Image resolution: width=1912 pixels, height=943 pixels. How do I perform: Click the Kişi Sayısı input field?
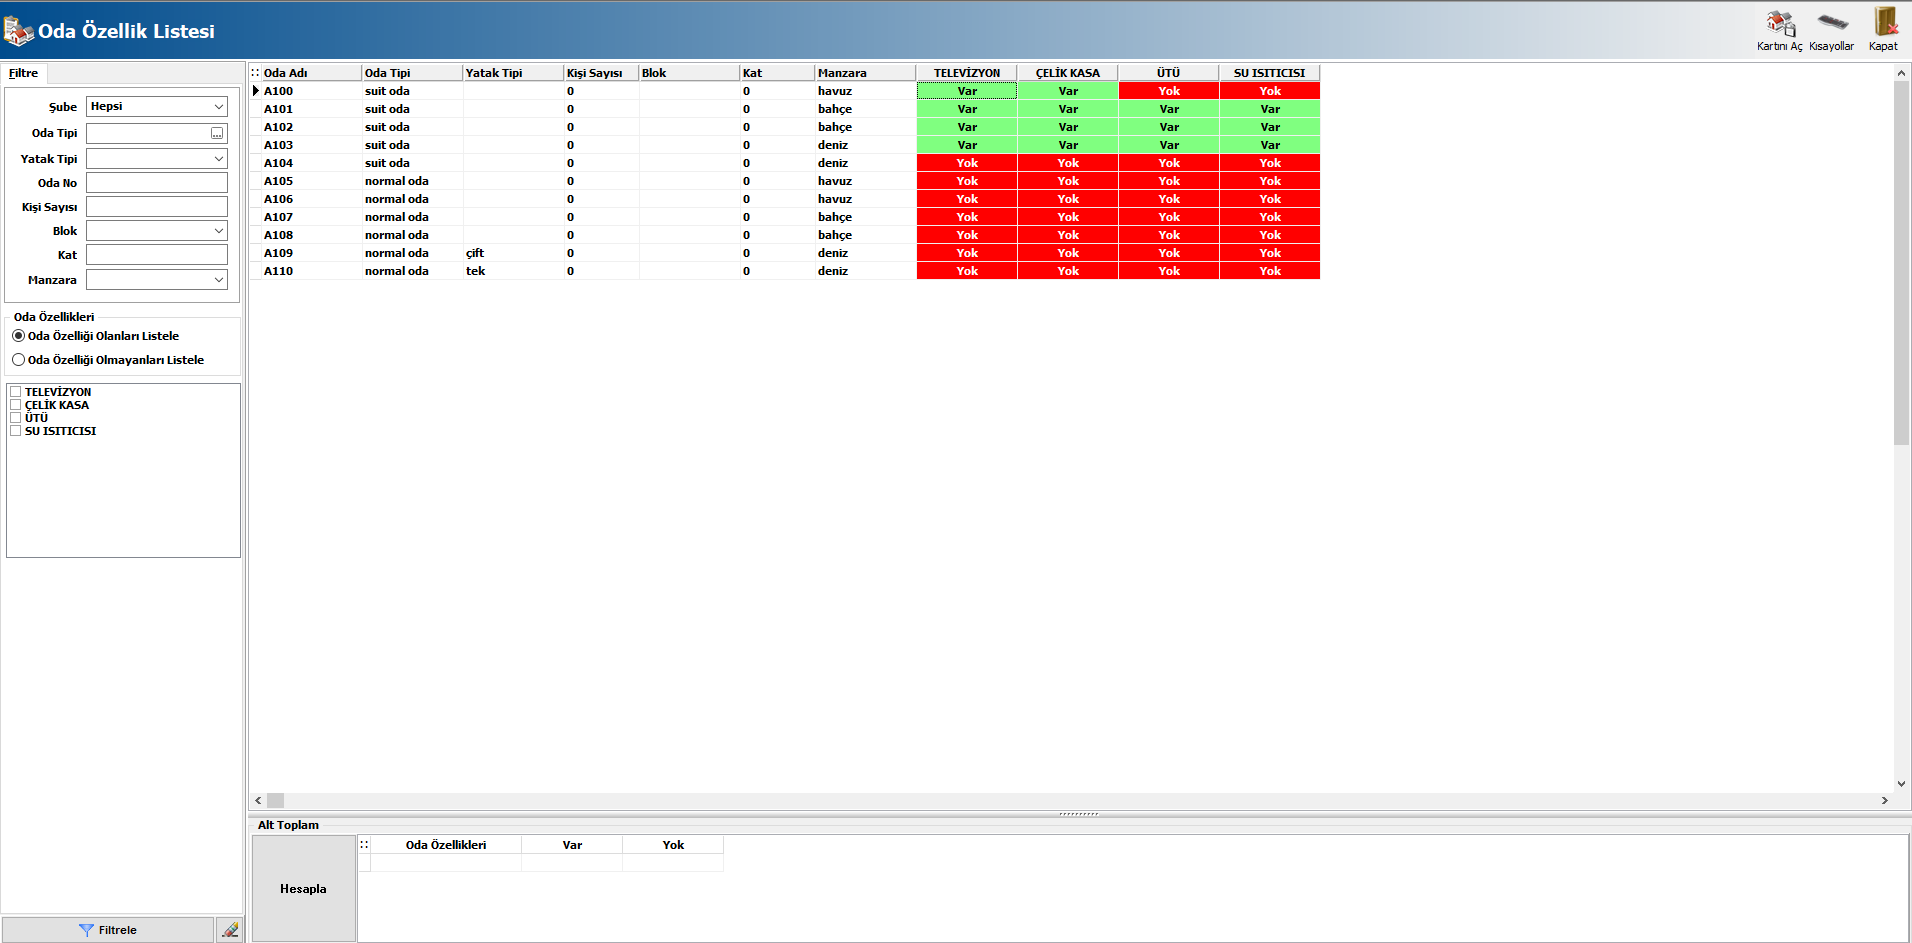click(x=157, y=207)
